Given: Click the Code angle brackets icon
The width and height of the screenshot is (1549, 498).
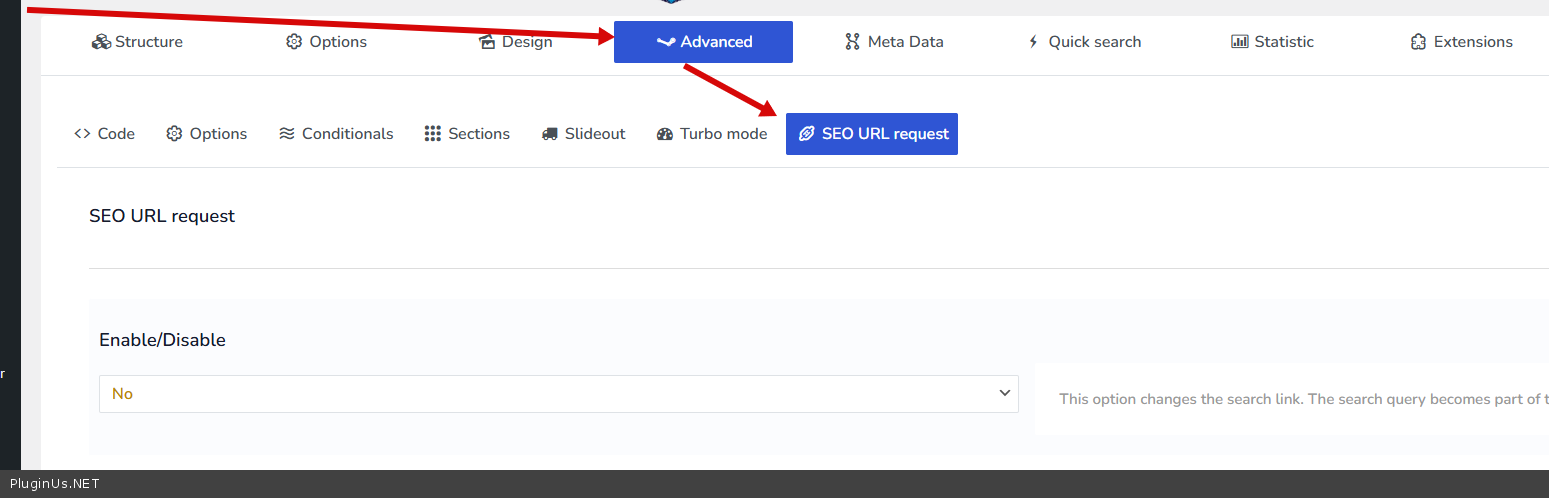Looking at the screenshot, I should 82,134.
